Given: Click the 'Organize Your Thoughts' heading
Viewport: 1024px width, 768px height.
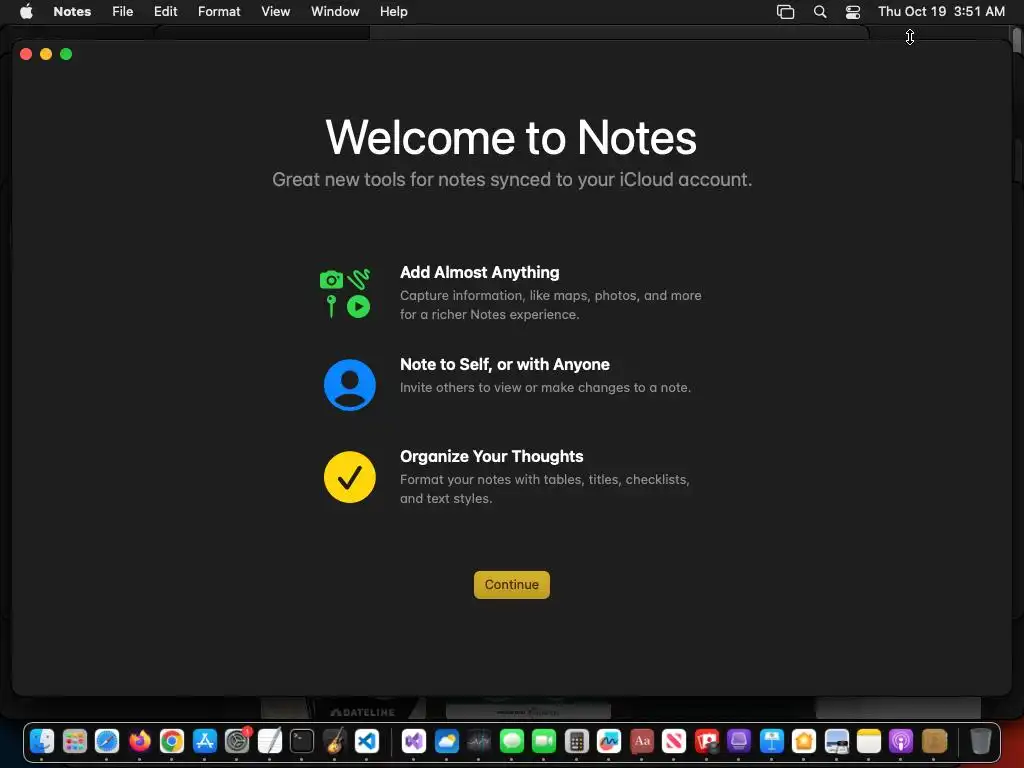Looking at the screenshot, I should pos(491,456).
